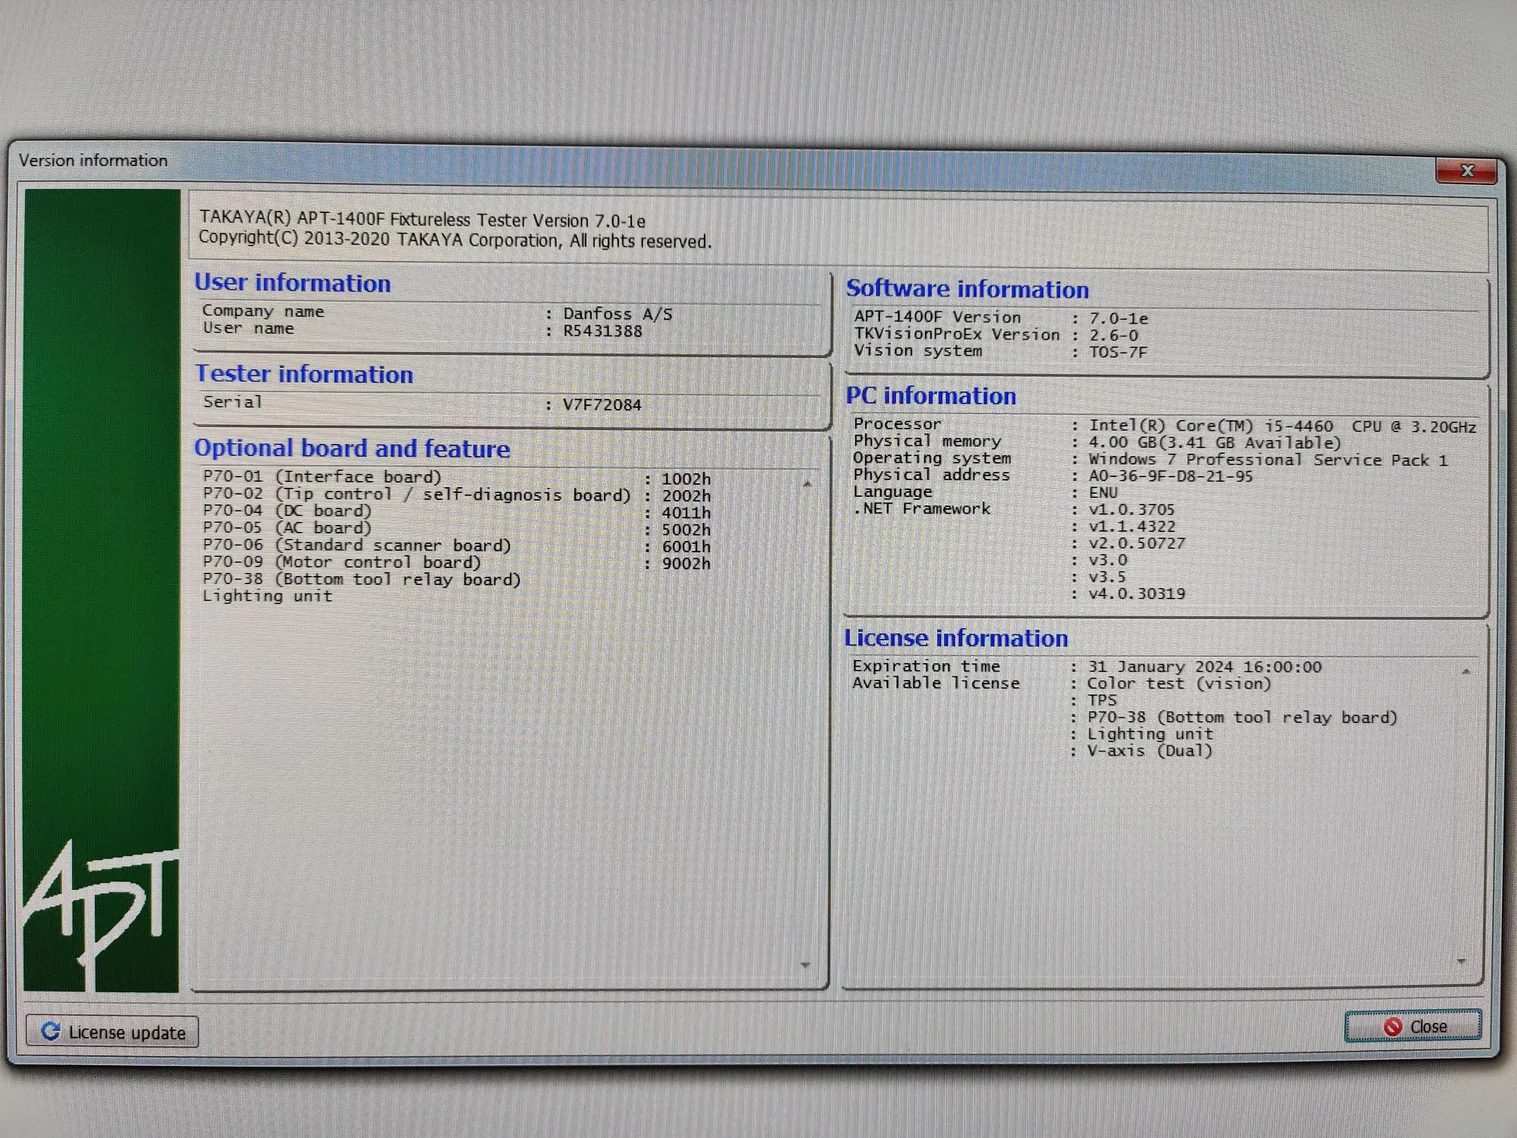Viewport: 1517px width, 1138px height.
Task: Click the Physical memory value 4.00 GB
Action: (x=1121, y=442)
